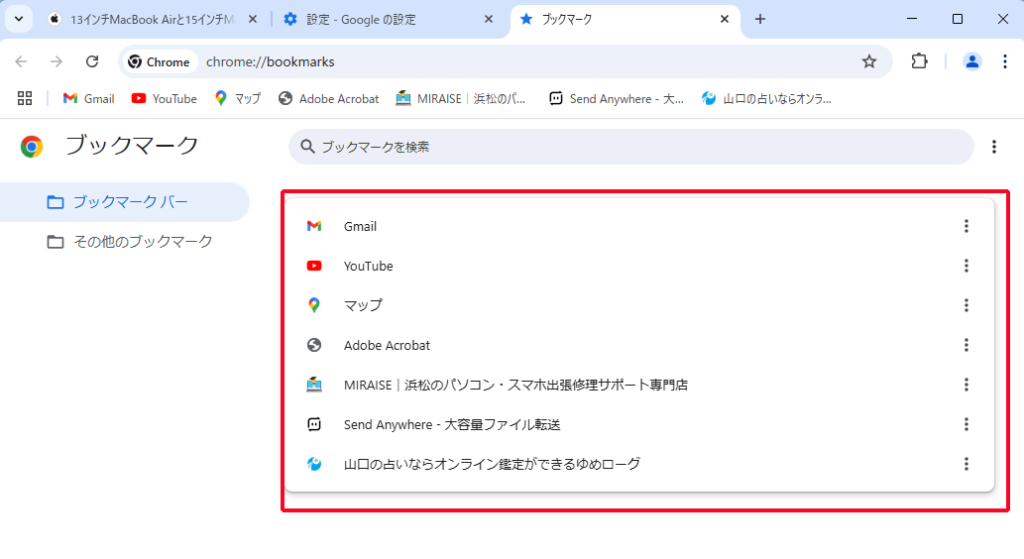Open more actions for マップ bookmark
This screenshot has width=1024, height=559.
coord(966,305)
